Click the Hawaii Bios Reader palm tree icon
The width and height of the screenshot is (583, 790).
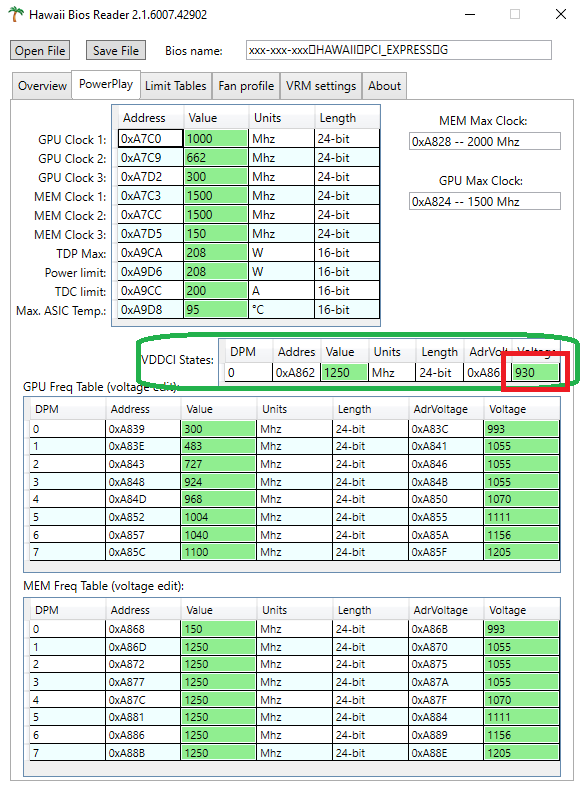pyautogui.click(x=16, y=14)
